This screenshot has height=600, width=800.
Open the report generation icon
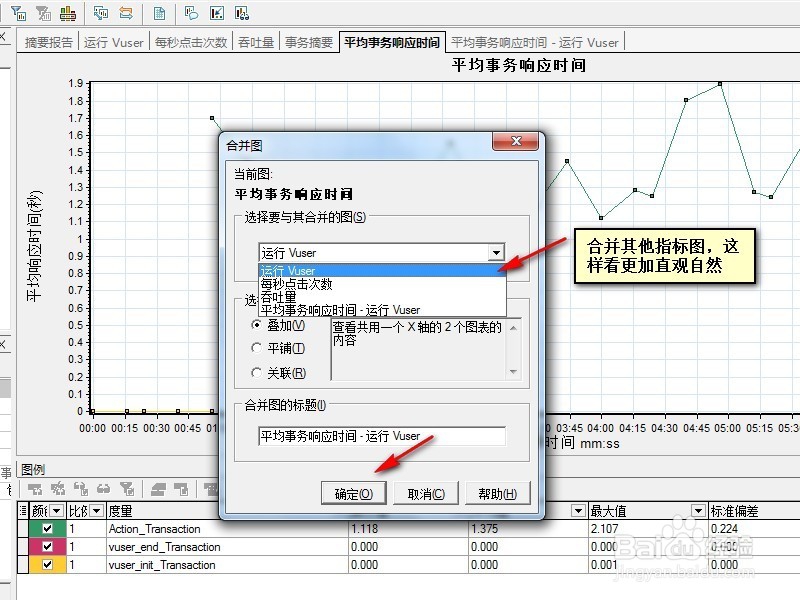(x=161, y=13)
